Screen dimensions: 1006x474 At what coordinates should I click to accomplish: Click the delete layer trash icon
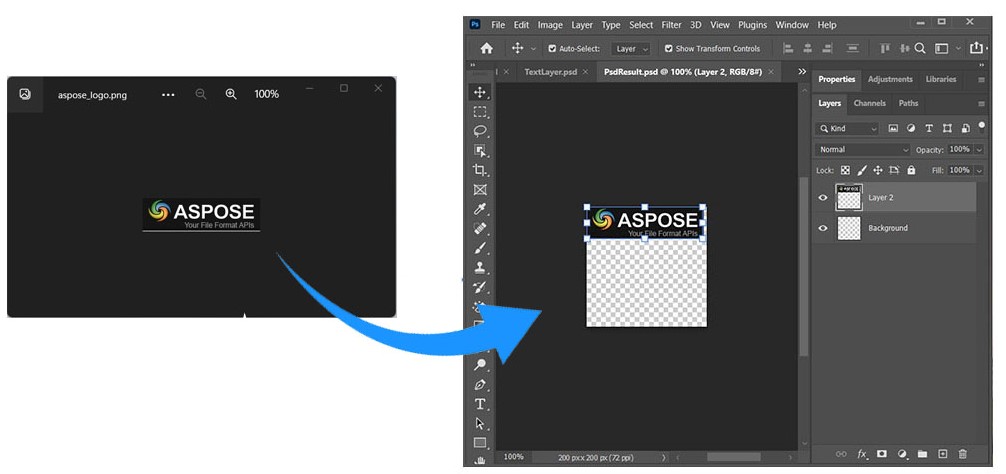962,454
